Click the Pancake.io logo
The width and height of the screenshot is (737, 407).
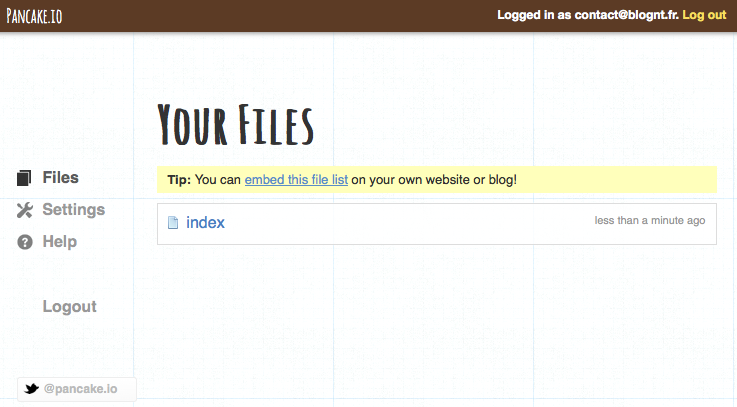click(x=34, y=16)
